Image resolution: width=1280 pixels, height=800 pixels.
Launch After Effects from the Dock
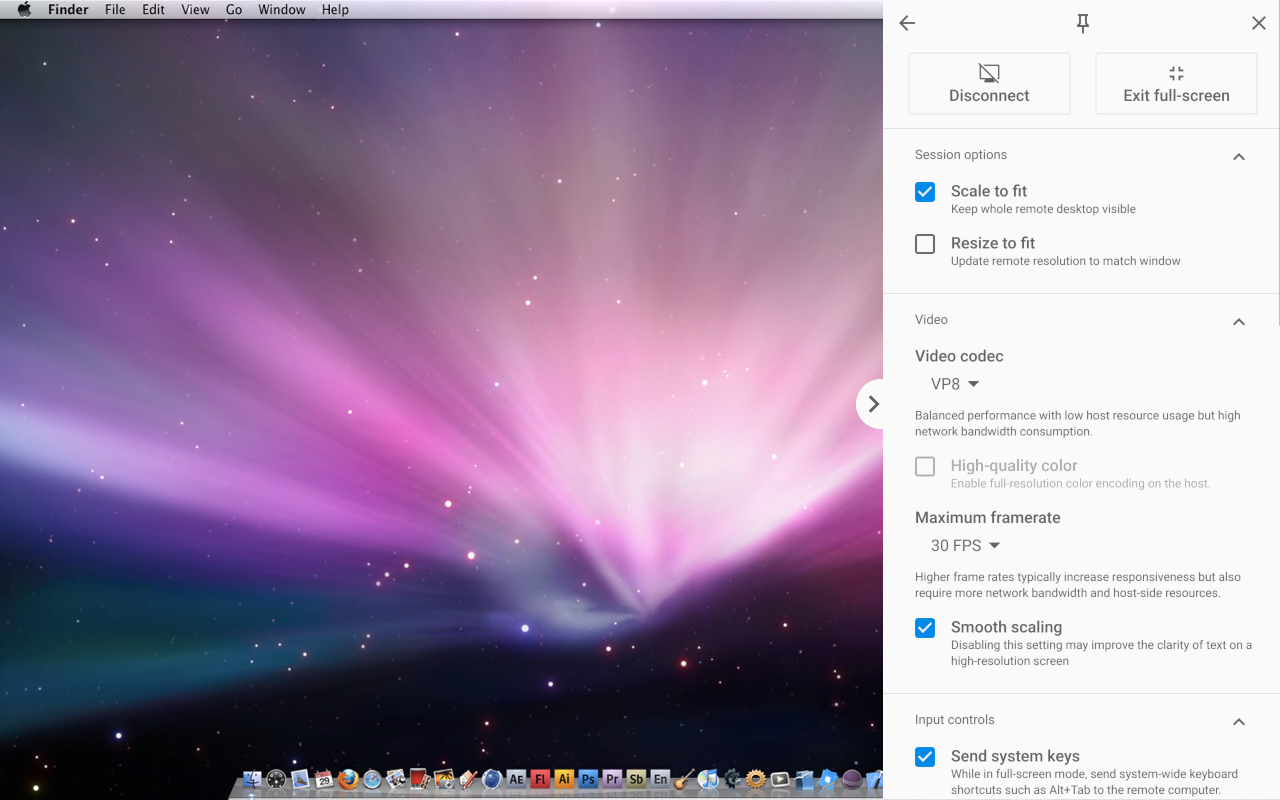(x=515, y=778)
